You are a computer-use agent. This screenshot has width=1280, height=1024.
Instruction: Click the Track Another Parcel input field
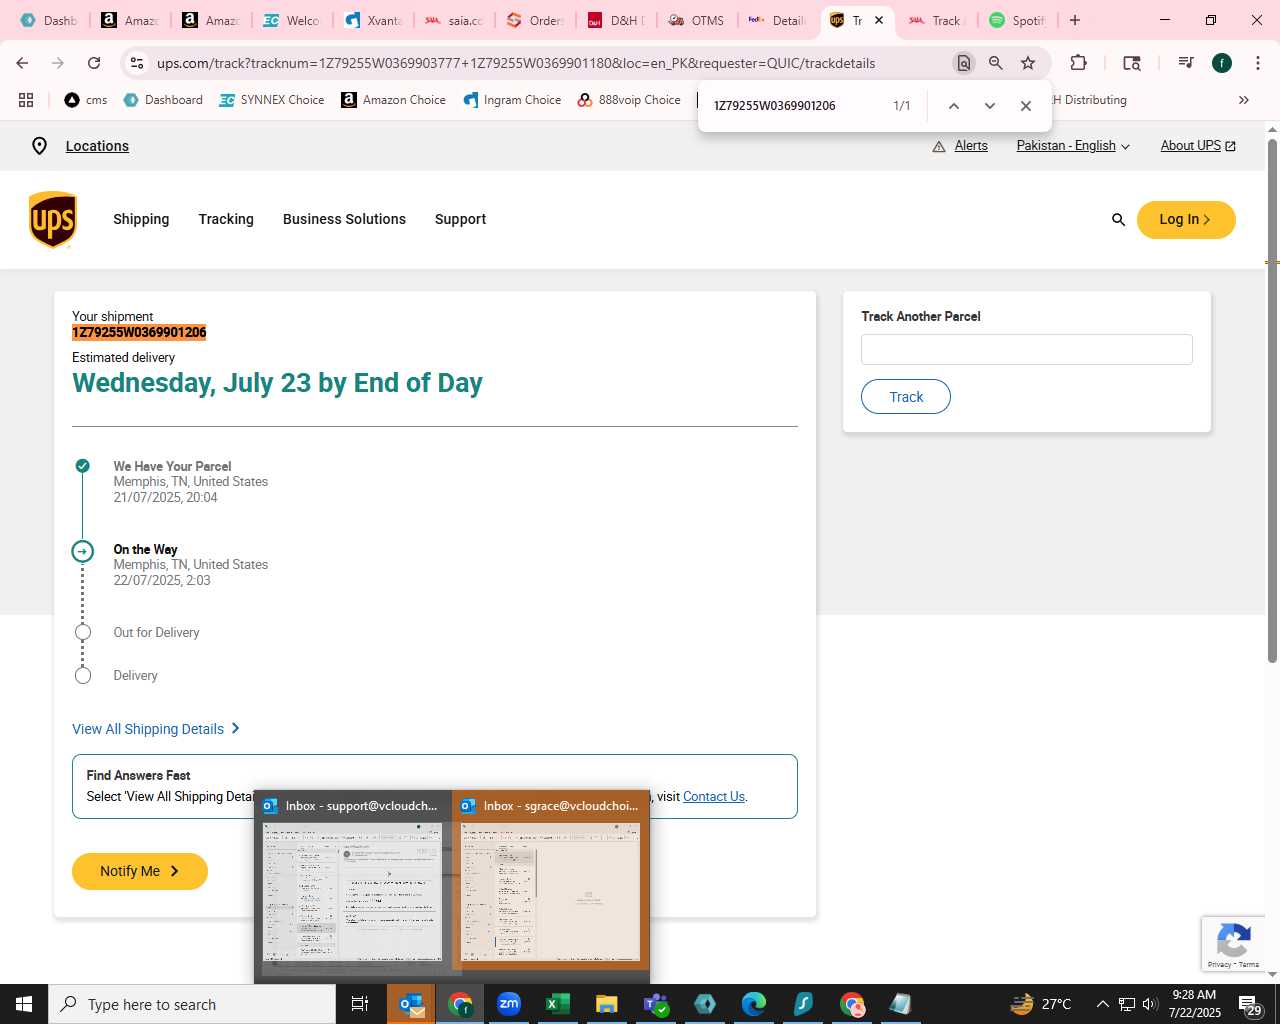1026,350
